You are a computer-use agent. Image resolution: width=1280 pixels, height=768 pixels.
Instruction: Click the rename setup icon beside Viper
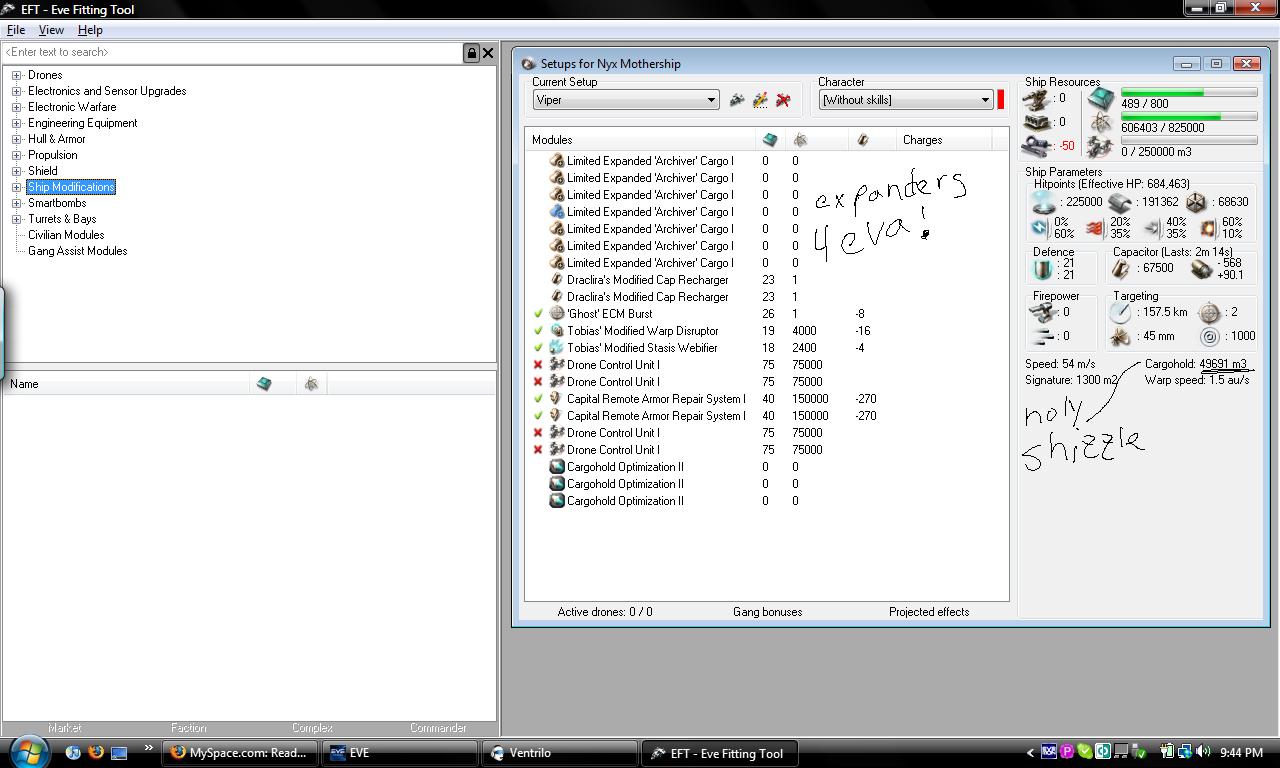(x=737, y=100)
